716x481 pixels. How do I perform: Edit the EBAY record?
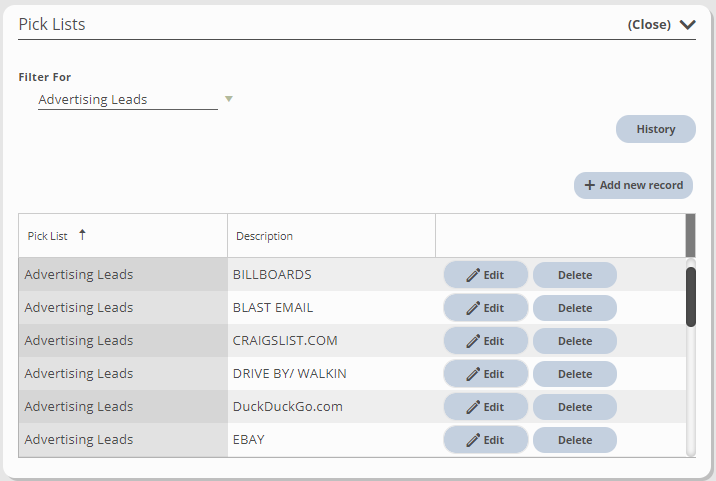486,440
